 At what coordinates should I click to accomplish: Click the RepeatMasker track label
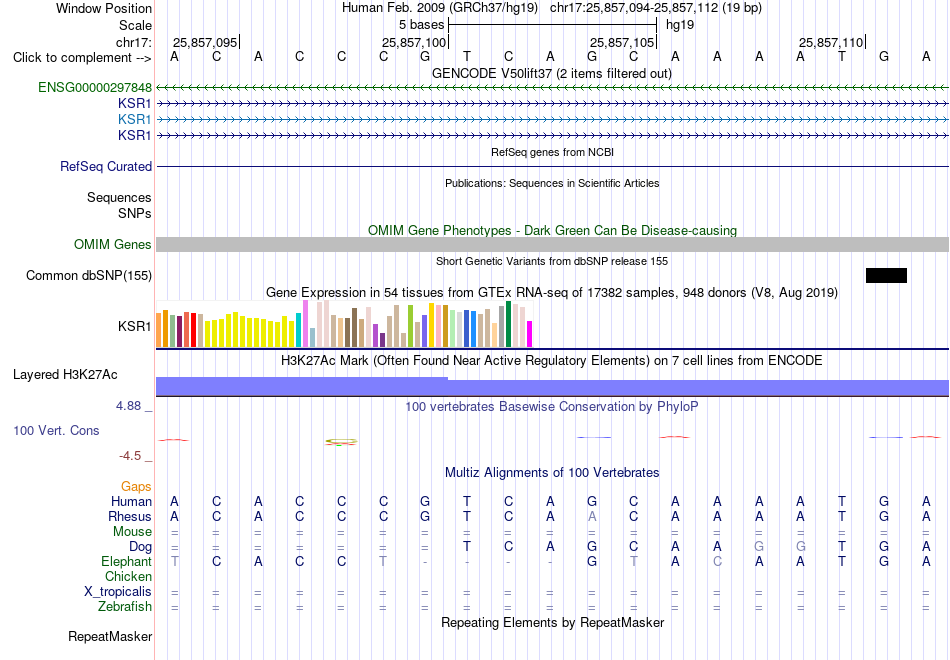coord(110,636)
